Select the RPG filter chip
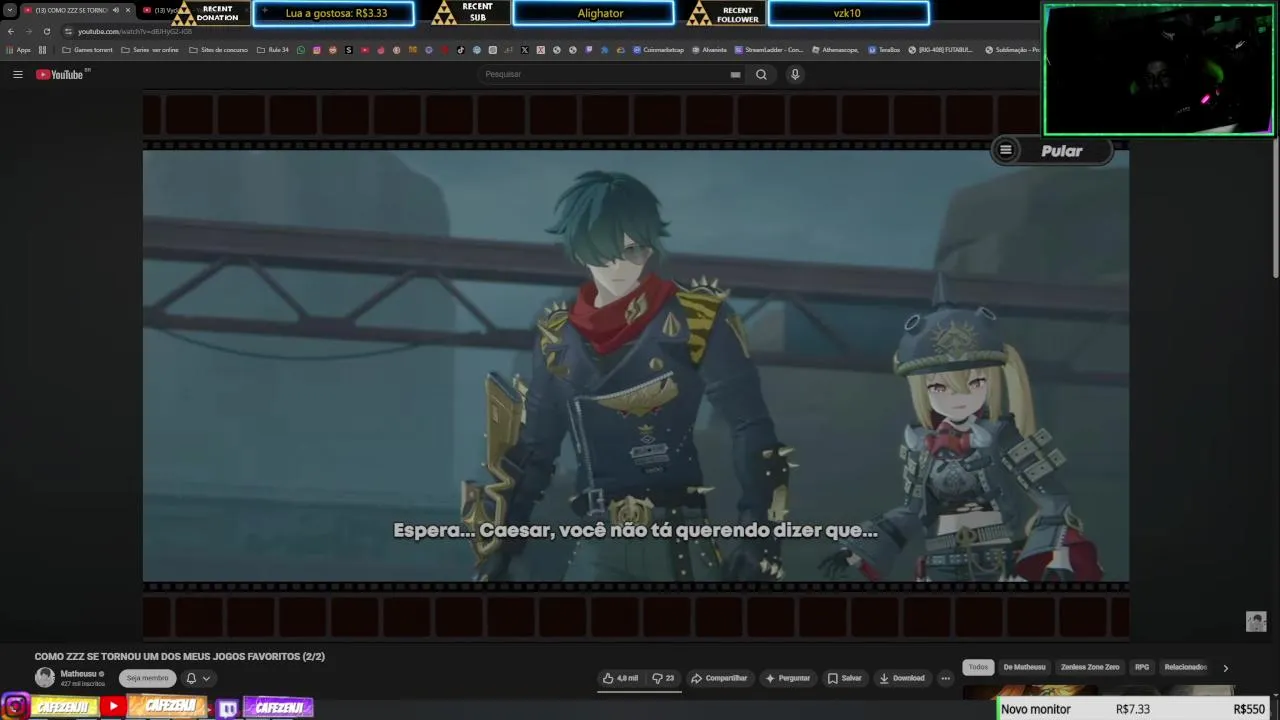Screen dimensions: 1280x720 coord(1142,667)
